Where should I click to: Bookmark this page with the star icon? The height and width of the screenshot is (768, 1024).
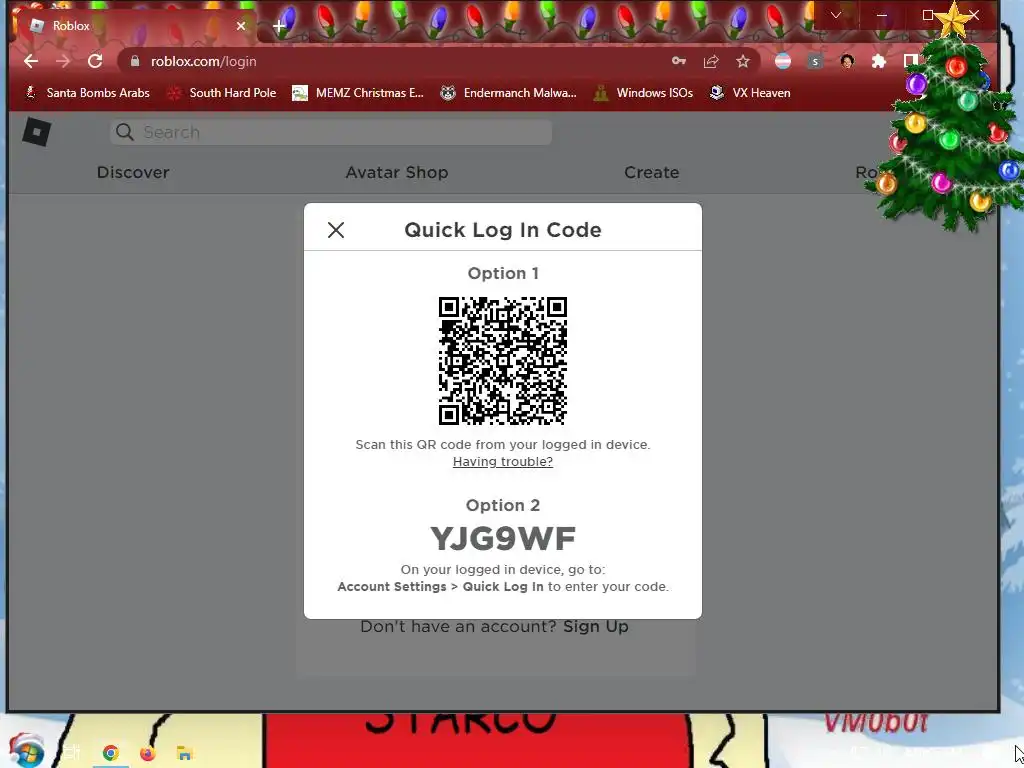click(743, 61)
